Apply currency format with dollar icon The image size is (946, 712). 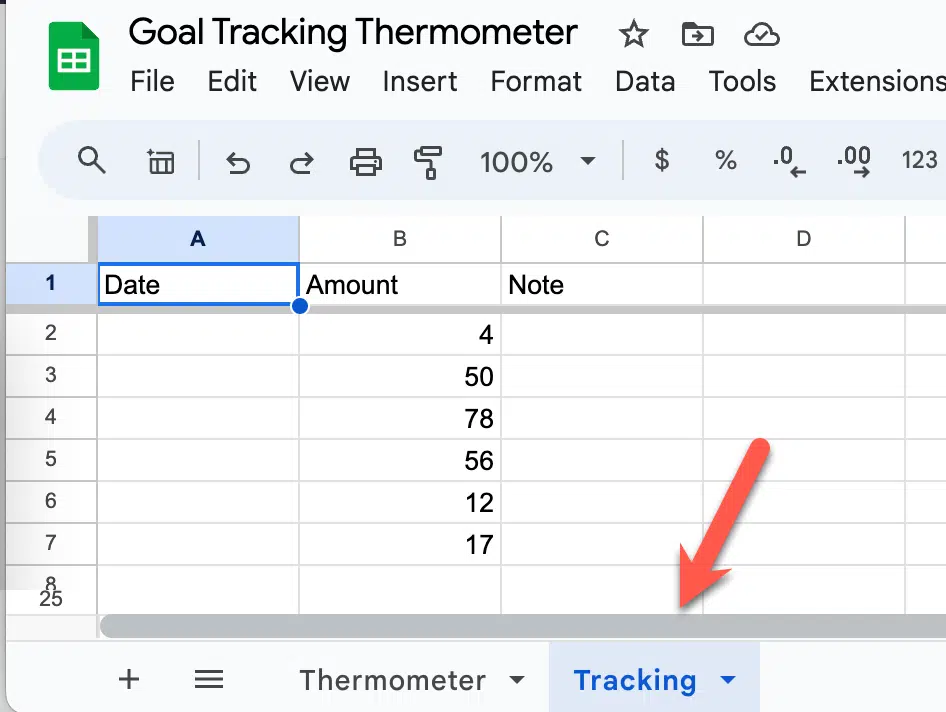pyautogui.click(x=662, y=161)
